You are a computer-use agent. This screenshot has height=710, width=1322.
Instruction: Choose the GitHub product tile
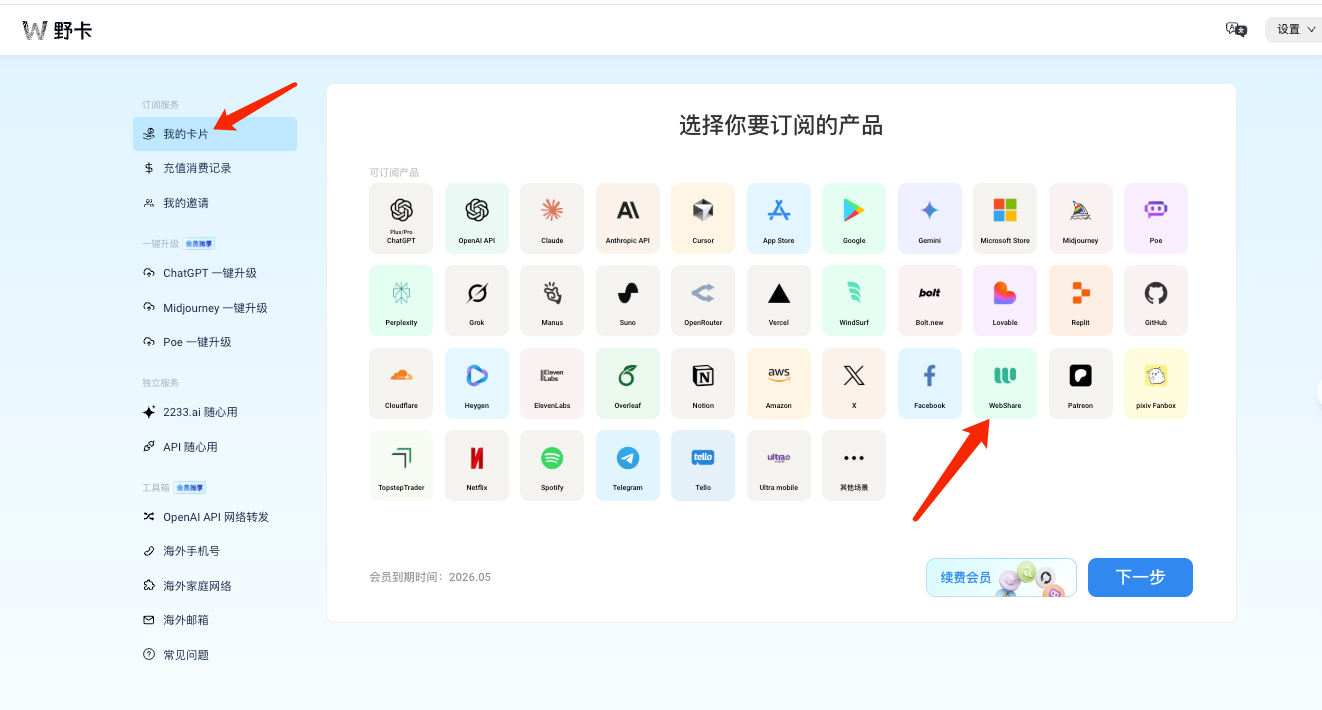click(x=1156, y=300)
